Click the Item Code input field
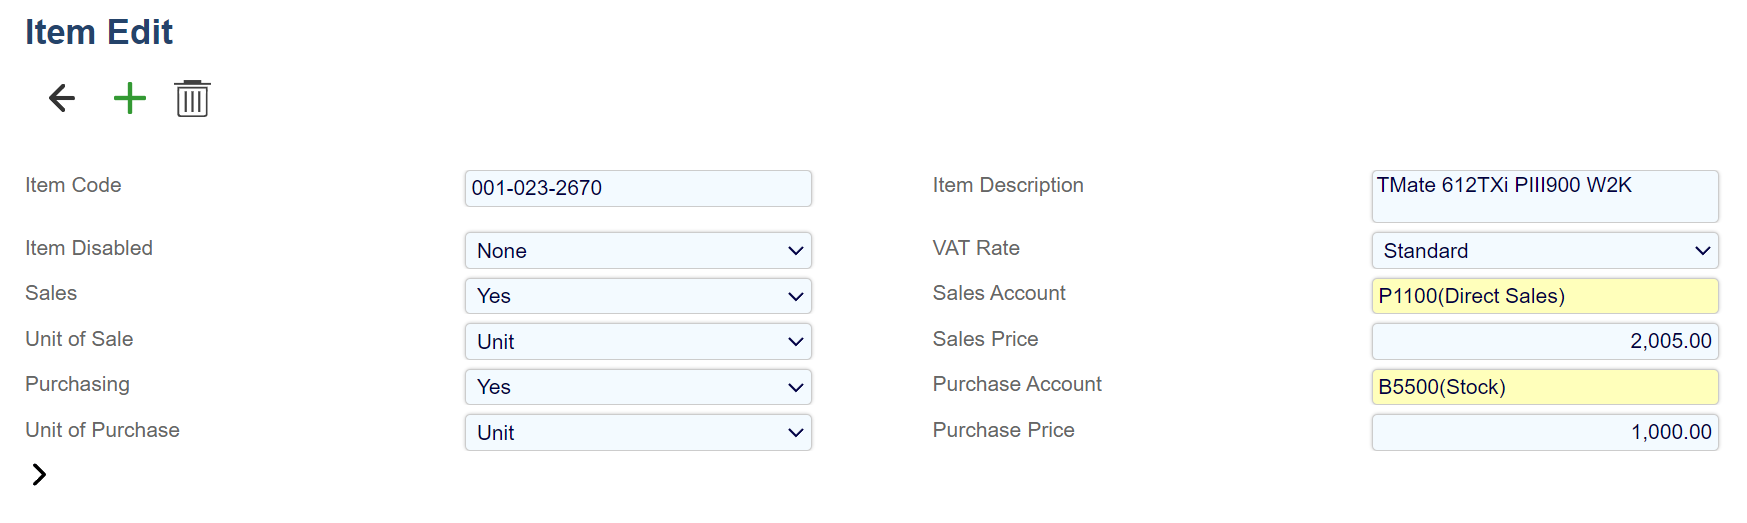Image resolution: width=1747 pixels, height=523 pixels. 638,188
